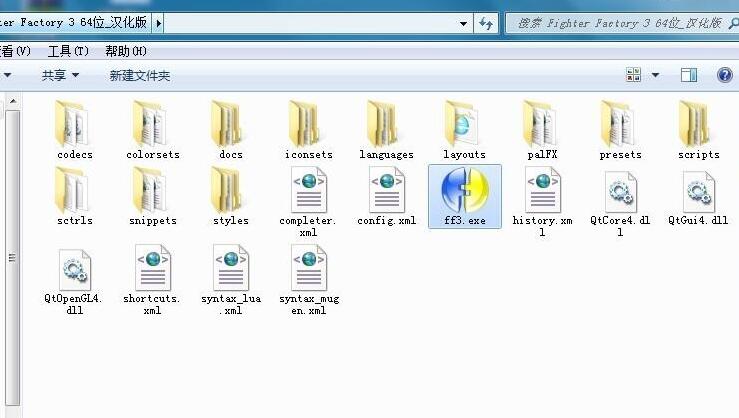Expand the view options dropdown arrow

pos(655,75)
